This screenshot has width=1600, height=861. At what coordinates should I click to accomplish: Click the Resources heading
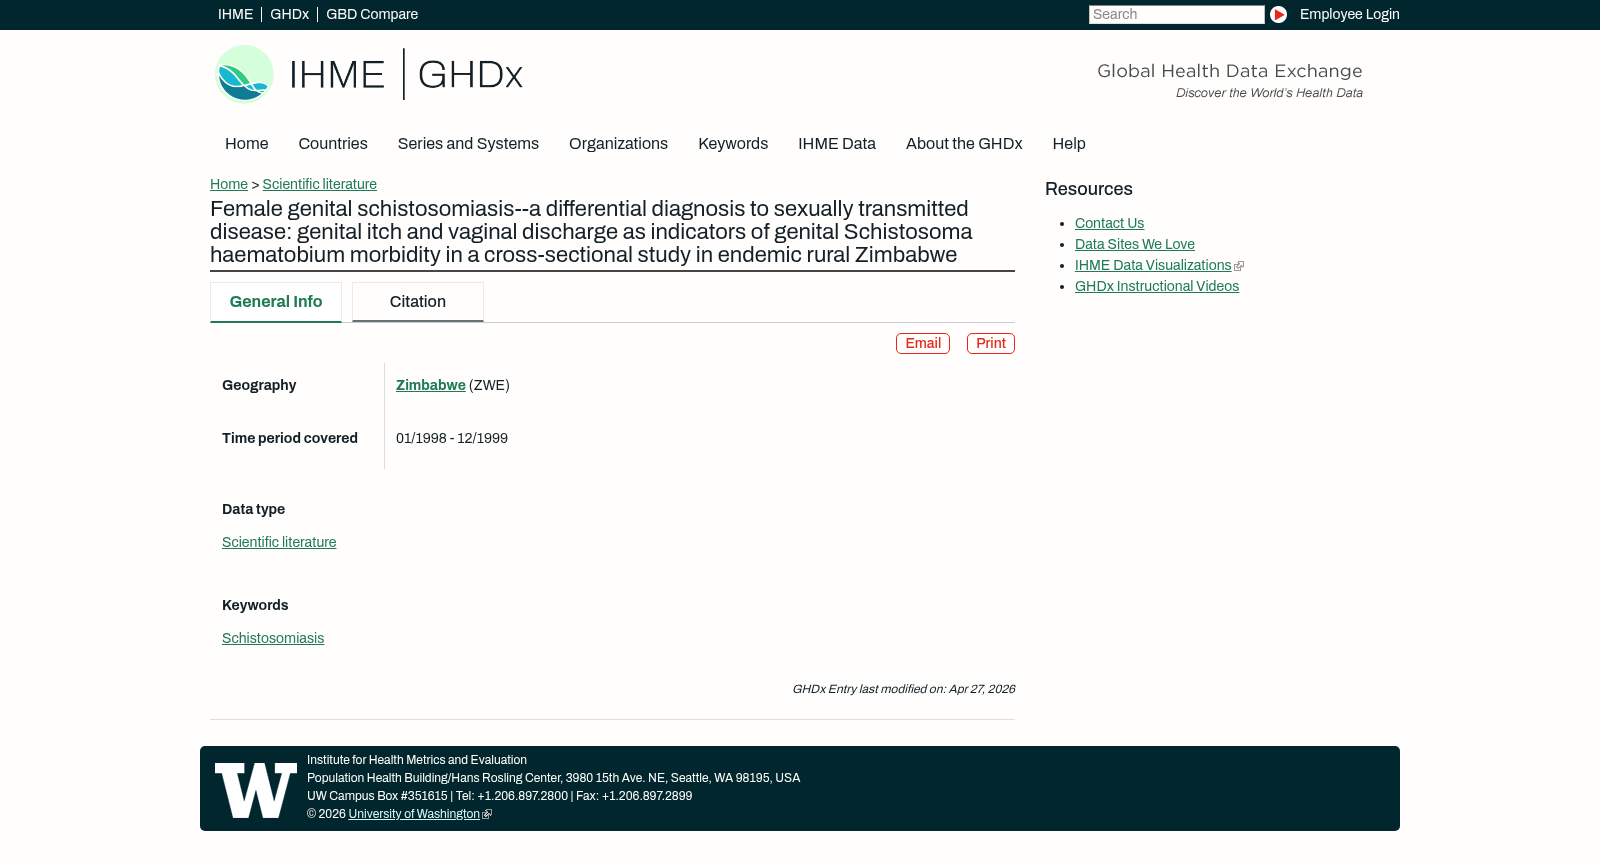click(x=1089, y=189)
